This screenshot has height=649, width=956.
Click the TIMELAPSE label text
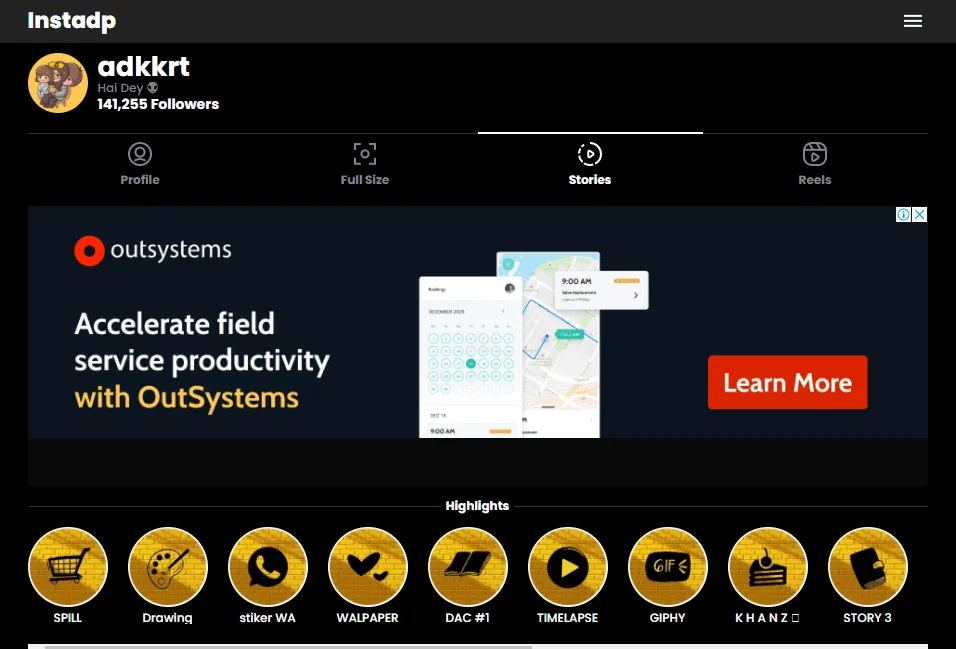tap(568, 618)
